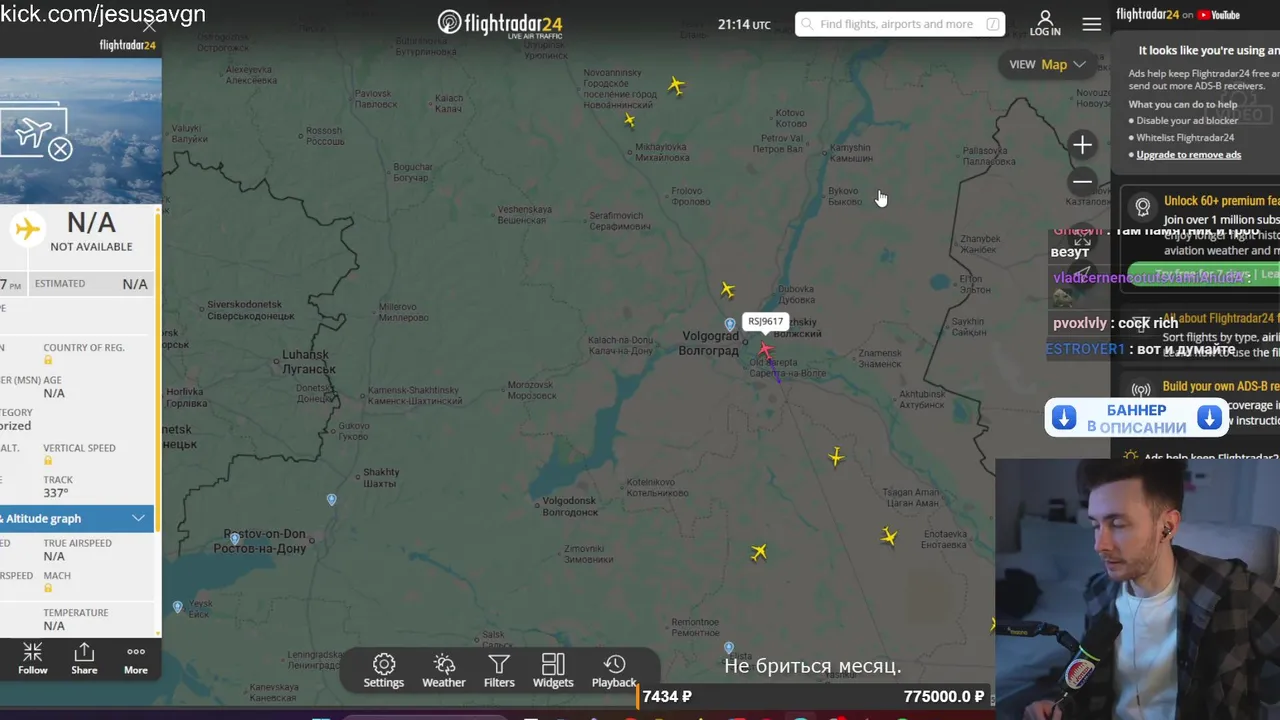
Task: Zoom in the map with plus button
Action: [1082, 145]
